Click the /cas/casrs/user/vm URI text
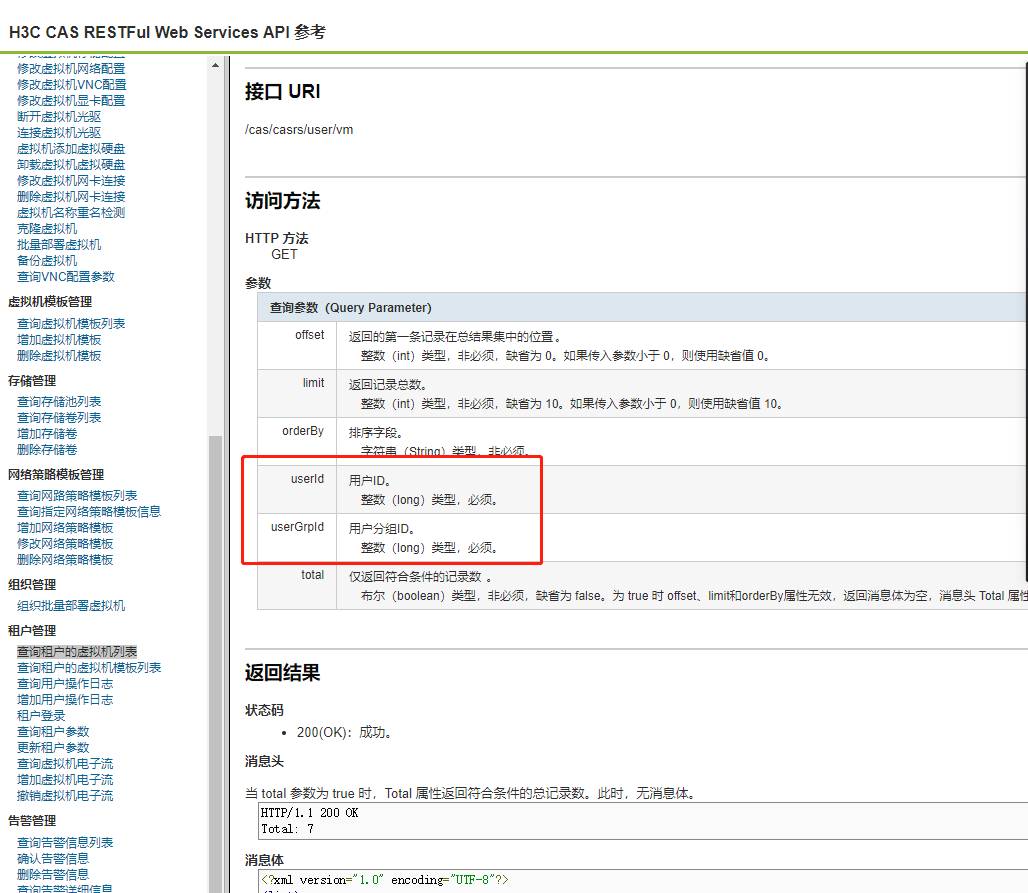This screenshot has height=893, width=1028. pyautogui.click(x=299, y=130)
